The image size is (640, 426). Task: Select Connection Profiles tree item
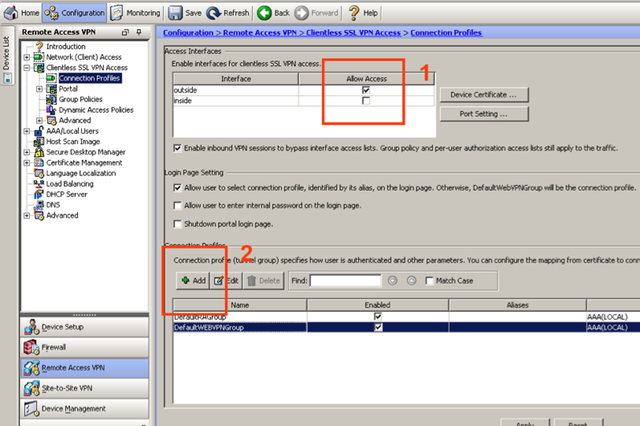90,78
